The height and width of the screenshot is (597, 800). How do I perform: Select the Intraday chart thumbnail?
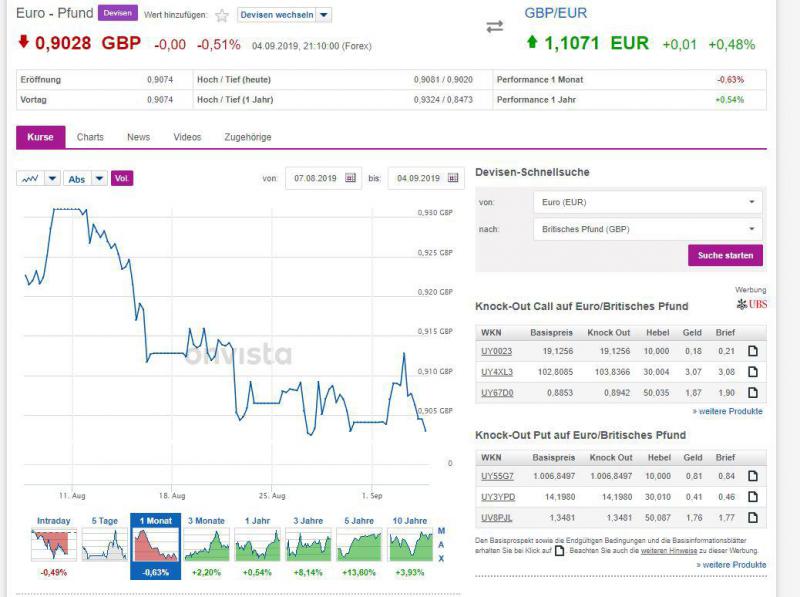coord(54,545)
